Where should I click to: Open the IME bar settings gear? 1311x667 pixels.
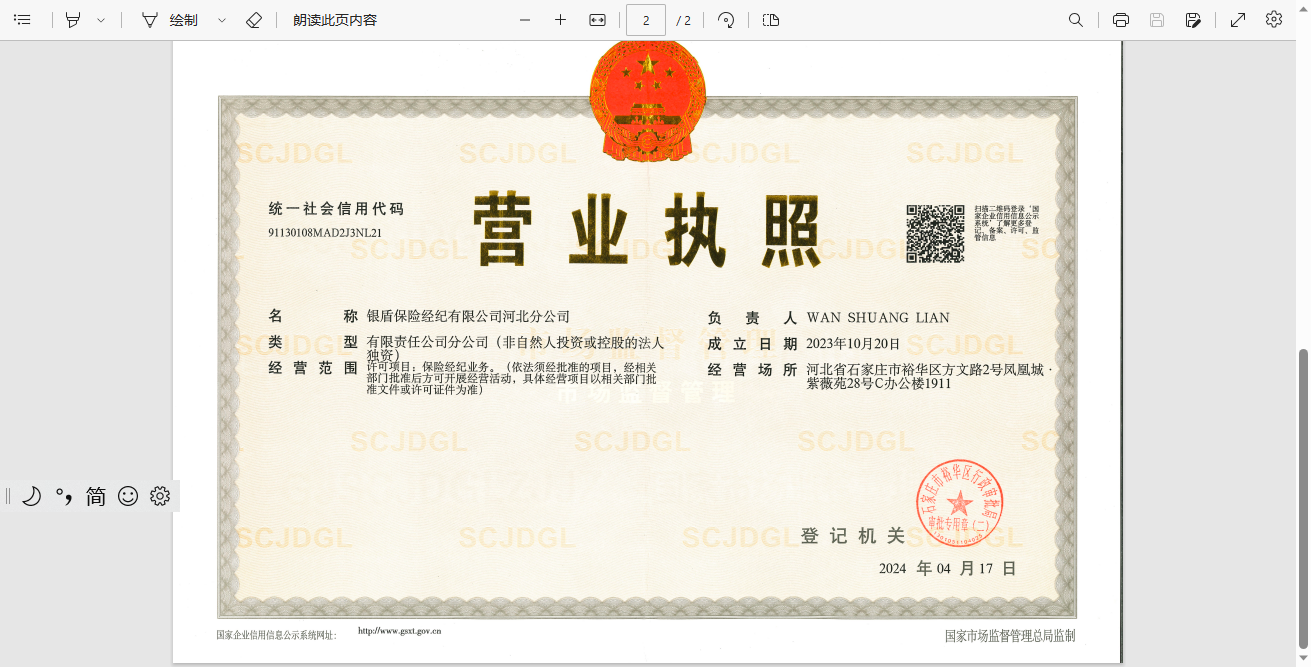click(160, 496)
